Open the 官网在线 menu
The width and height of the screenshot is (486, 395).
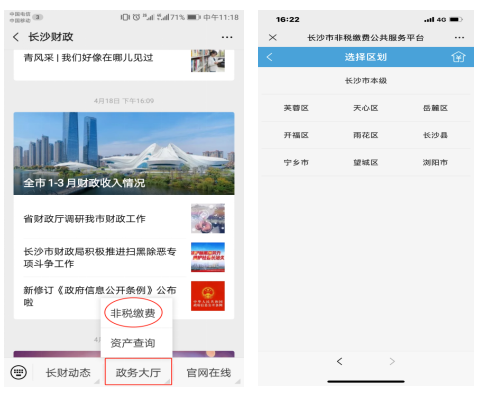click(x=209, y=372)
